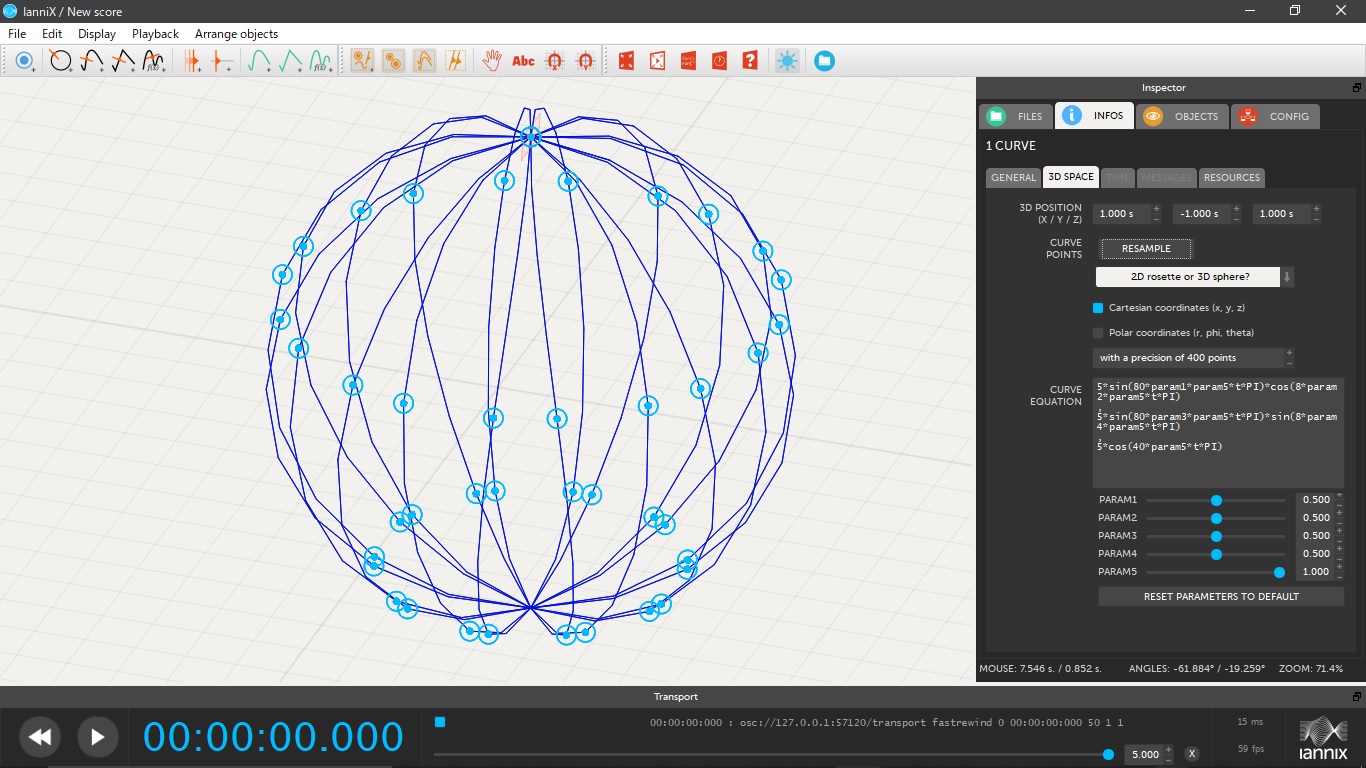Toggle the fourth orange lightning-style option
The image size is (1366, 768).
pos(455,61)
